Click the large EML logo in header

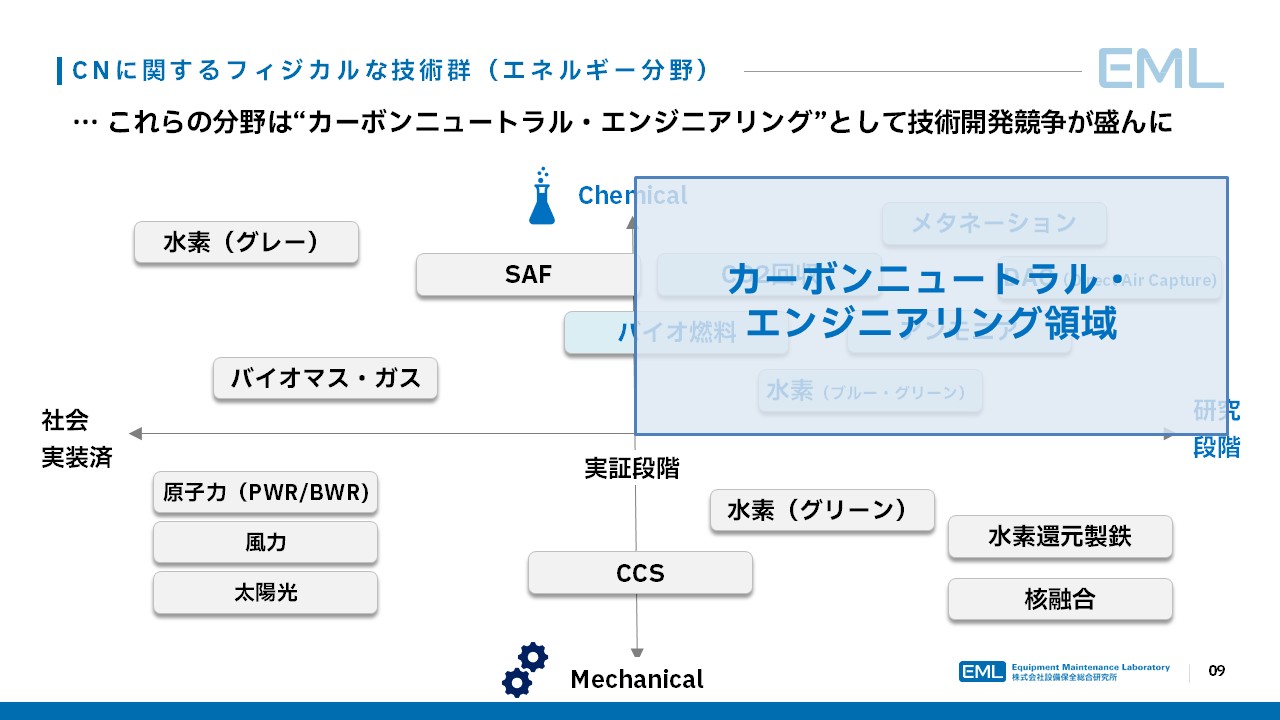pos(1160,69)
